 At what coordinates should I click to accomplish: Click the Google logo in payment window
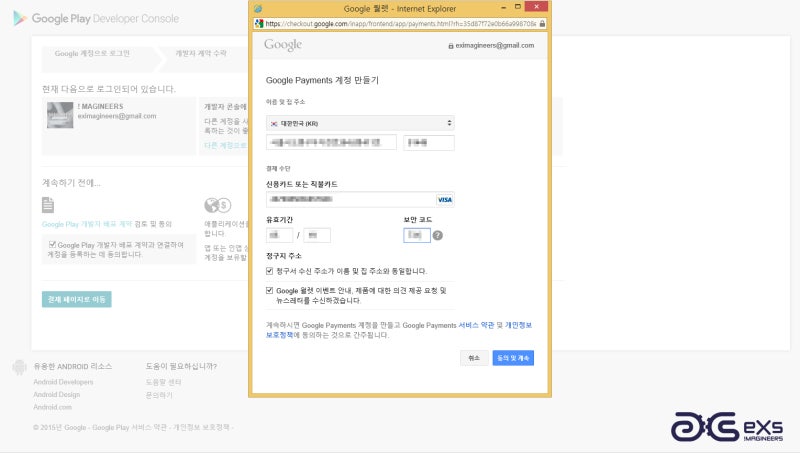pyautogui.click(x=283, y=45)
